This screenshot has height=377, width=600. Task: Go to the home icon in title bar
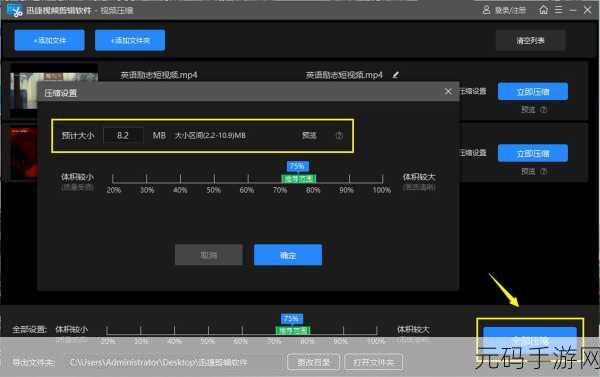[x=543, y=10]
